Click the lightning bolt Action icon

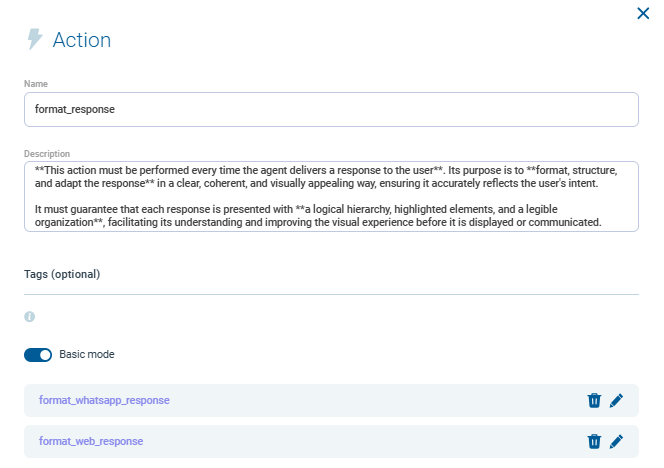(x=35, y=40)
